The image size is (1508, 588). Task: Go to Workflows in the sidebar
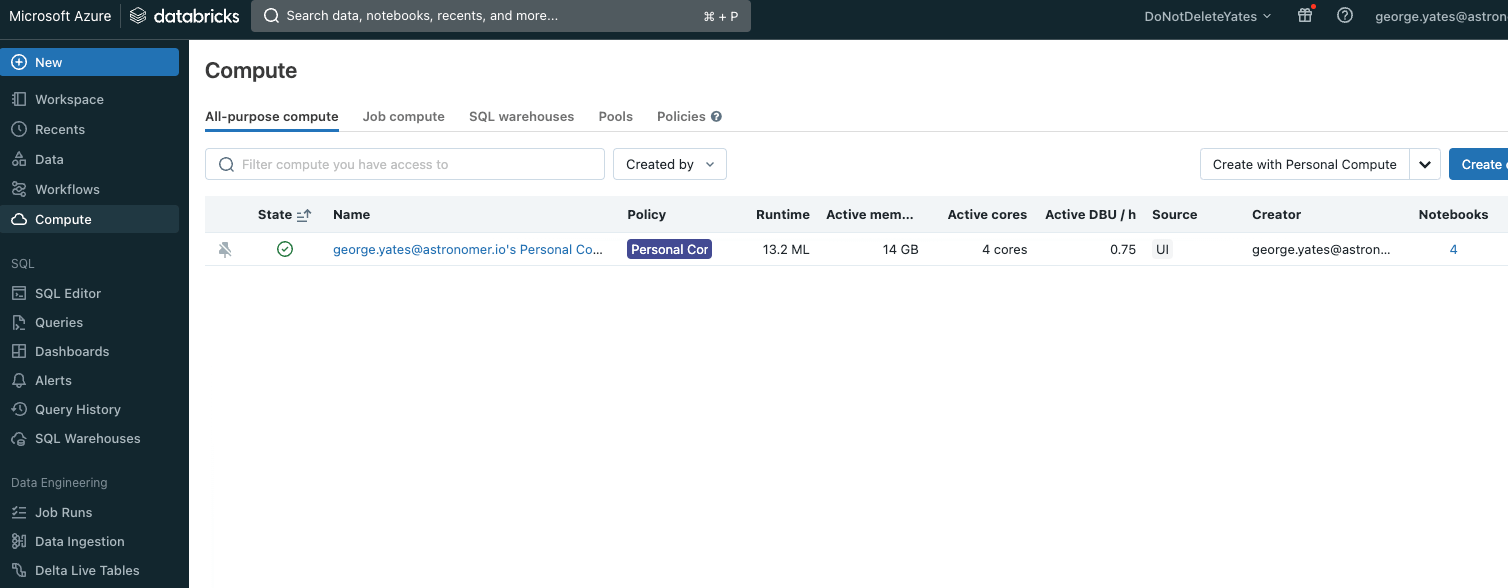coord(67,190)
